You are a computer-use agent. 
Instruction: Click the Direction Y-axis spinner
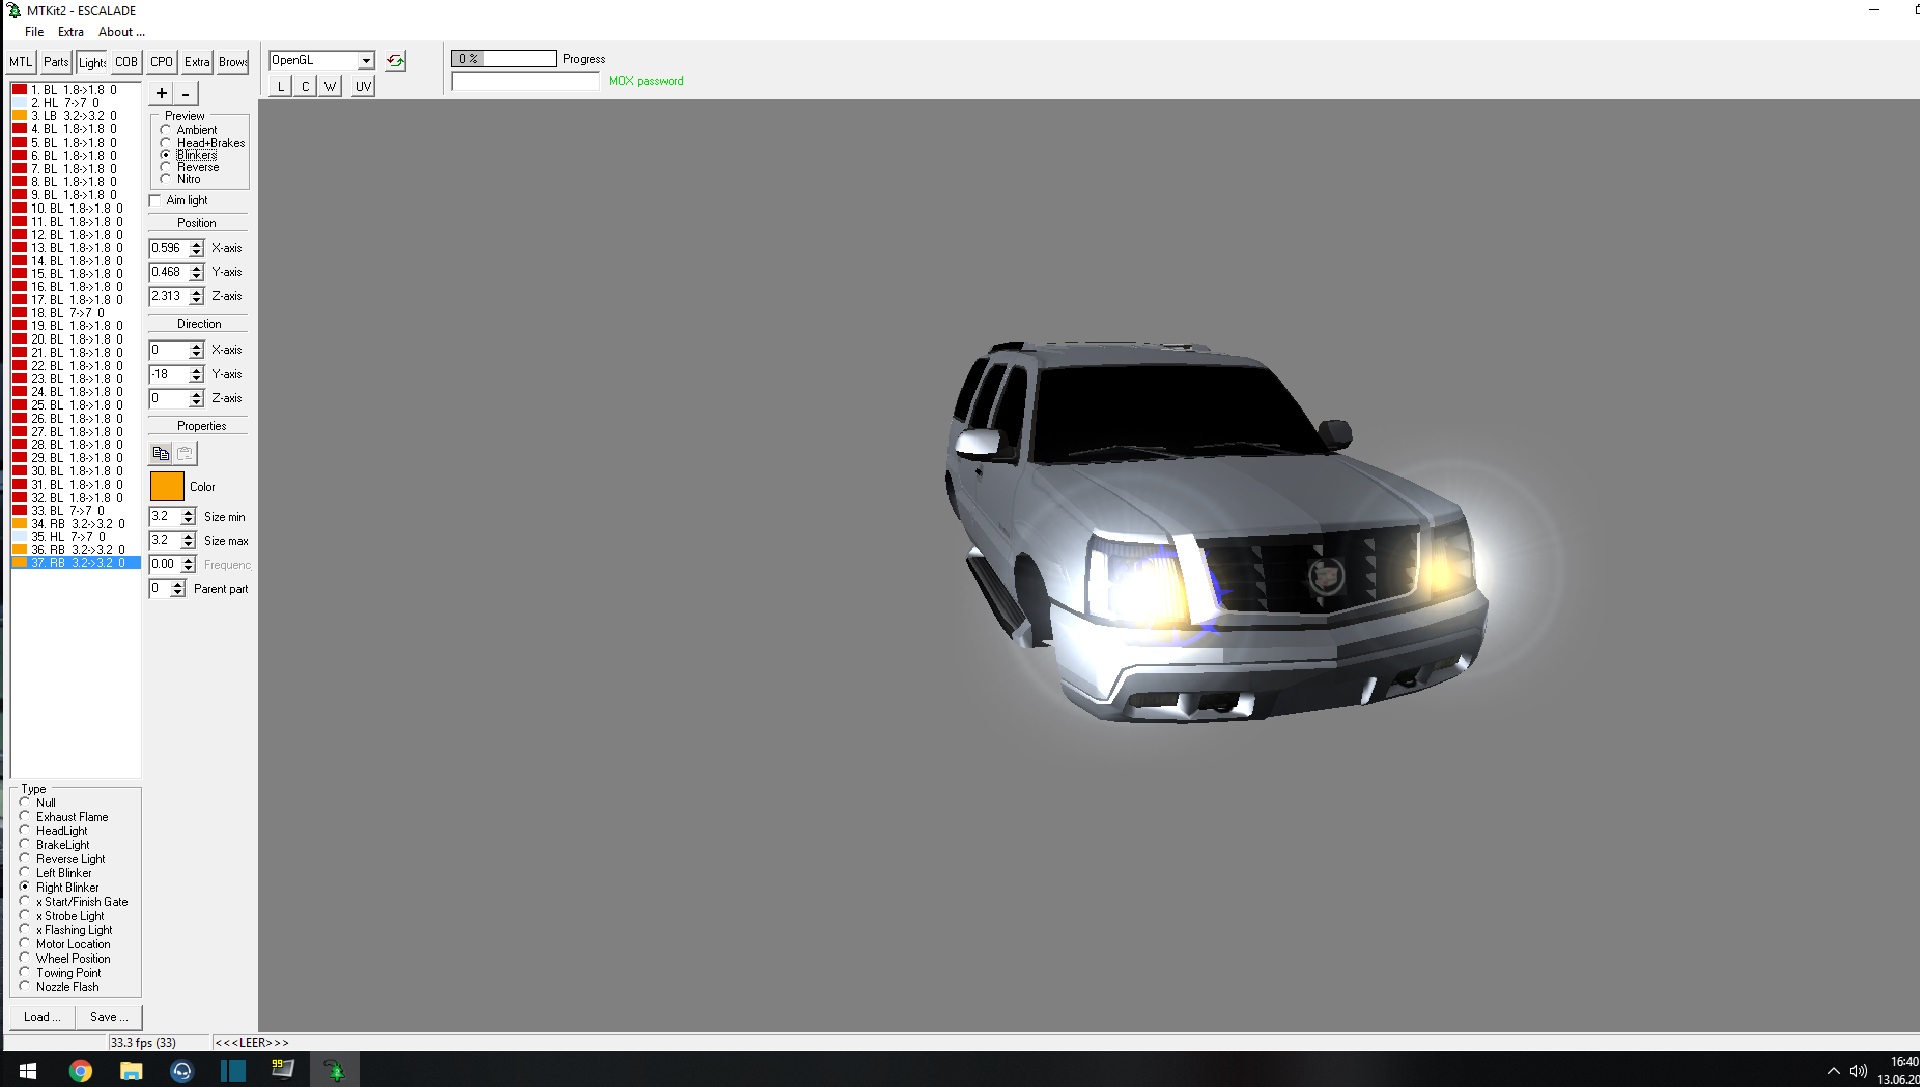[x=196, y=374]
